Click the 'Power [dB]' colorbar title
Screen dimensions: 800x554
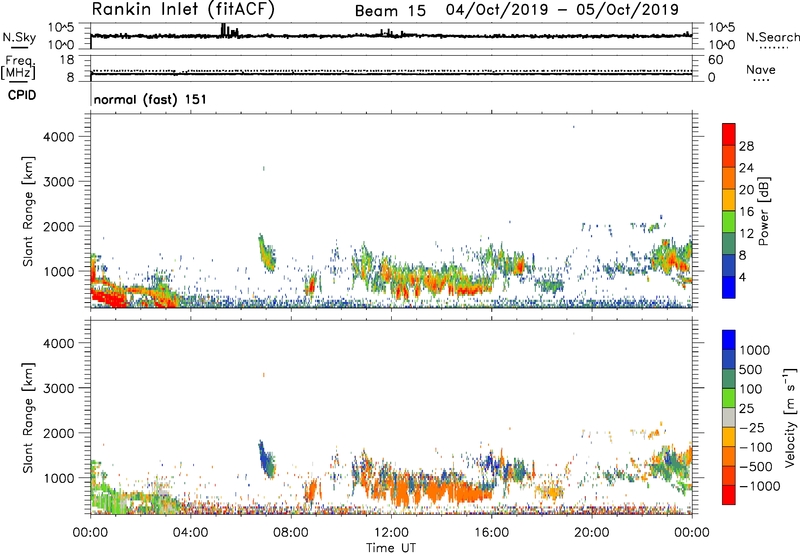pyautogui.click(x=764, y=211)
